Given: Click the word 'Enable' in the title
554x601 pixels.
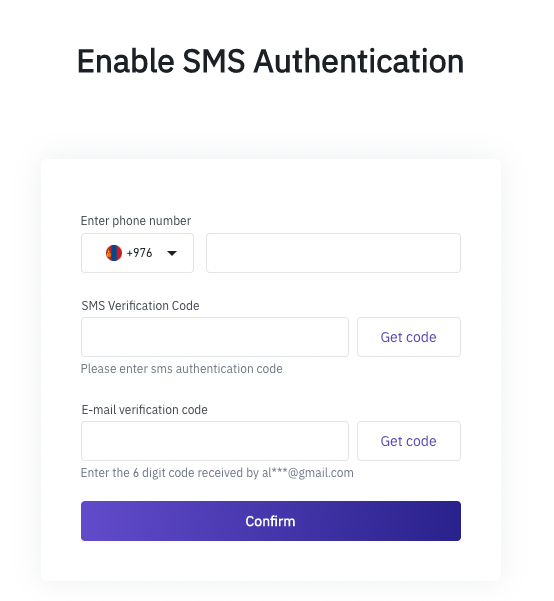Looking at the screenshot, I should click(126, 61).
